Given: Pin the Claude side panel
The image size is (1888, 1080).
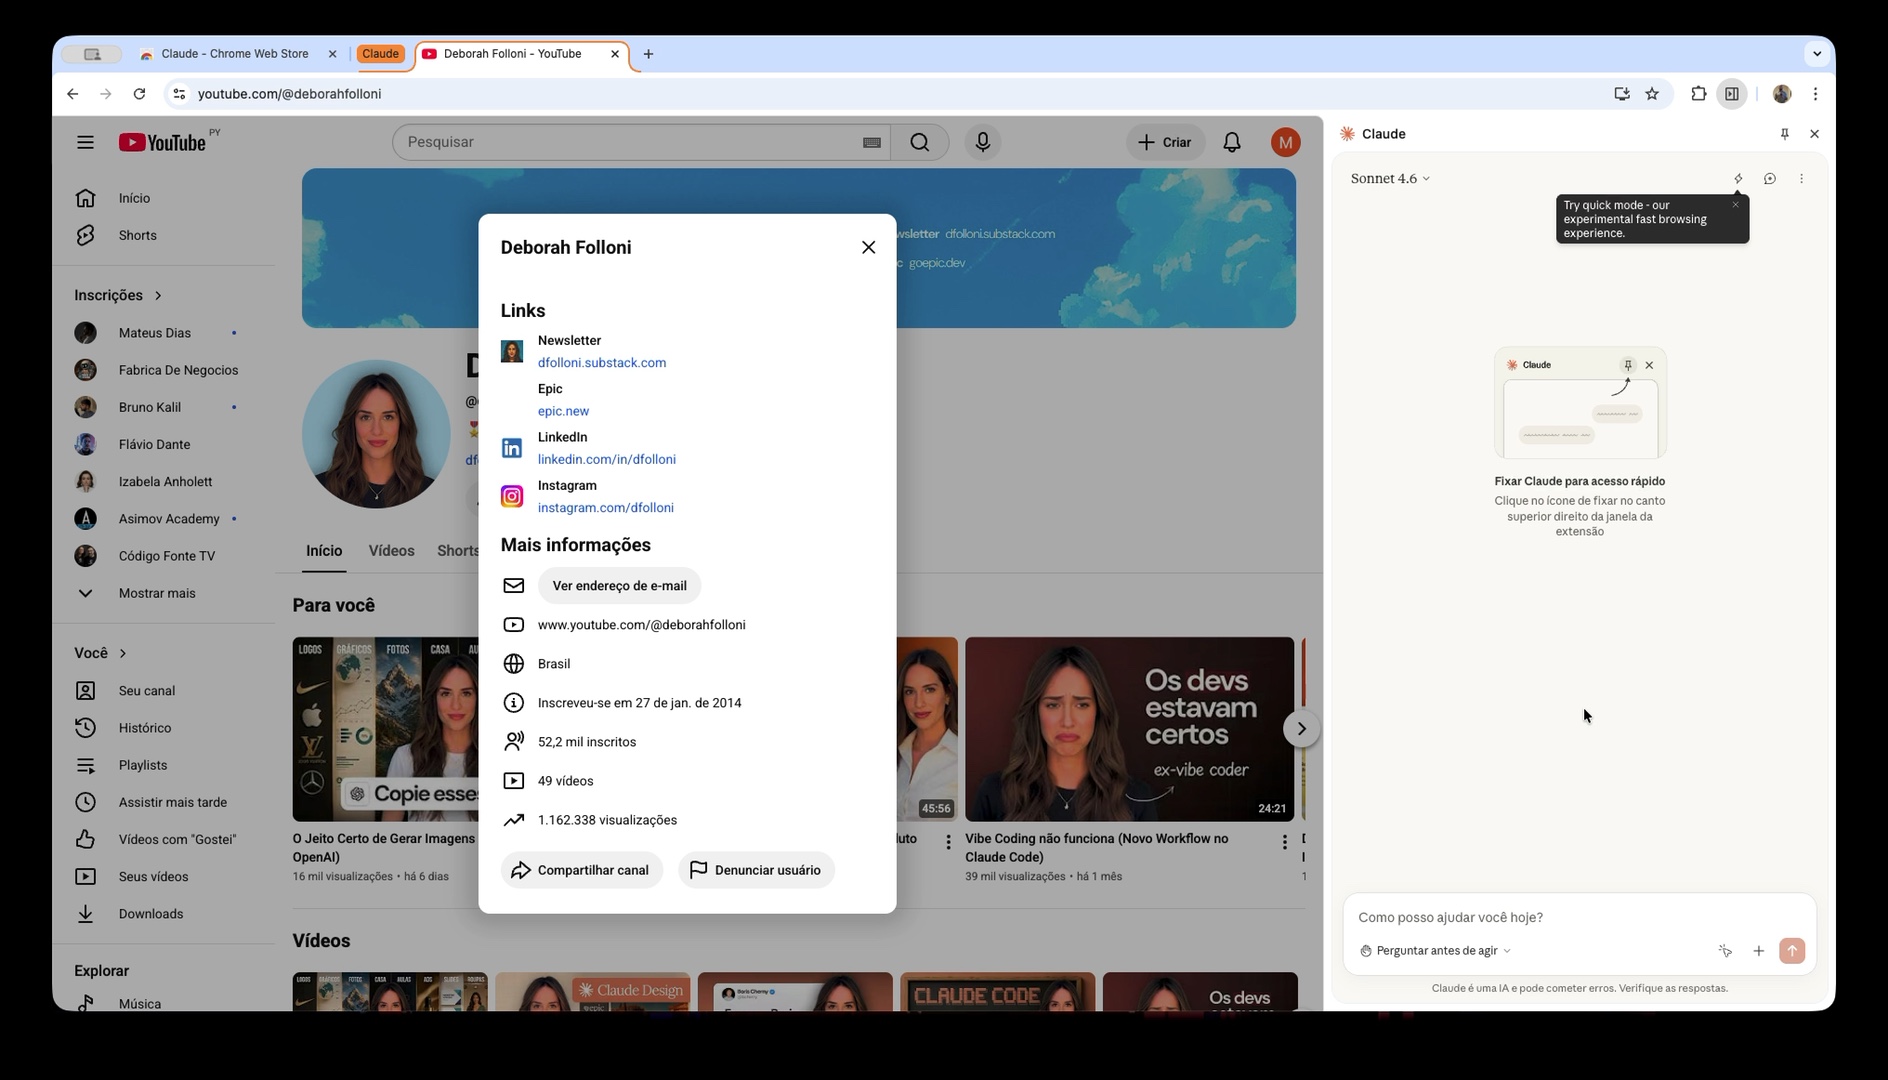Looking at the screenshot, I should point(1784,134).
